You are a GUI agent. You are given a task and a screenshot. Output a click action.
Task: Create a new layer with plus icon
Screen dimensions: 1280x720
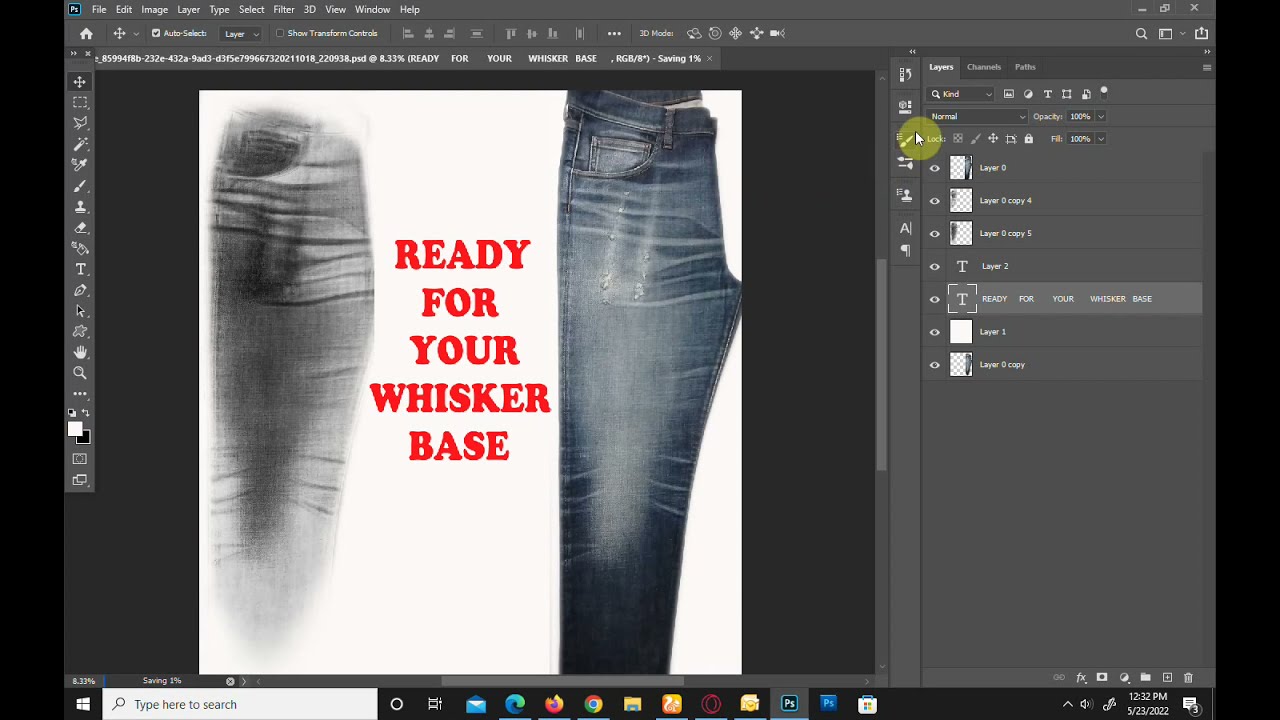(1167, 678)
